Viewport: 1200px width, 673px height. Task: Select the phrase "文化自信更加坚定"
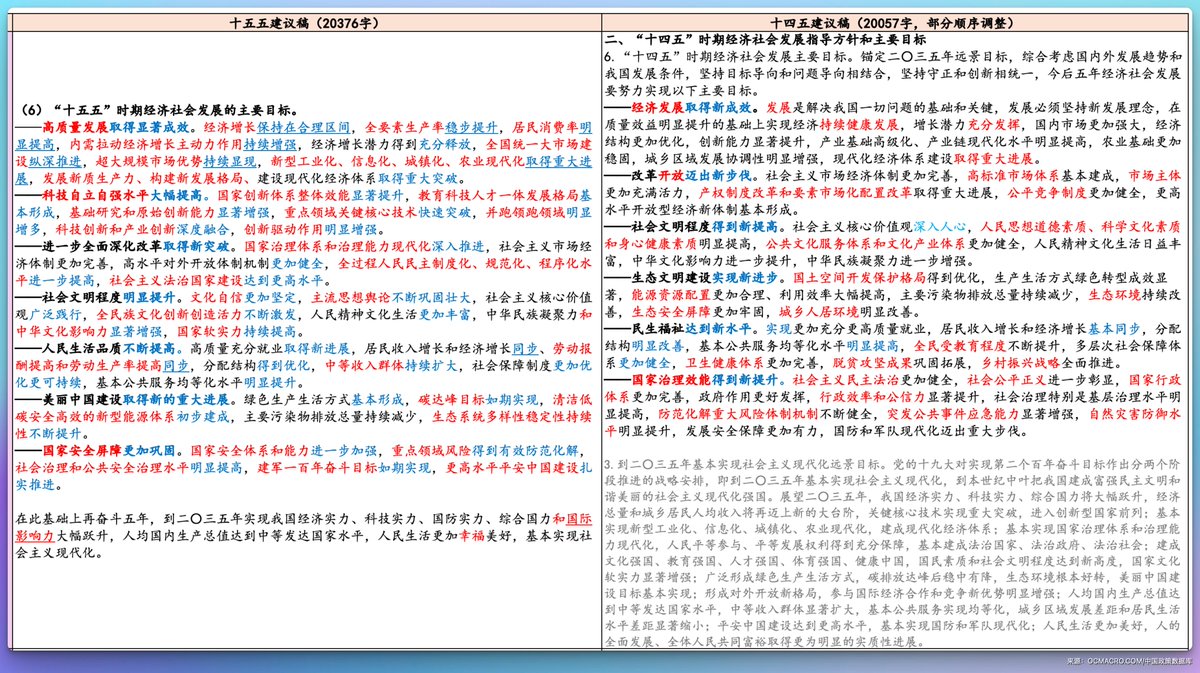tap(244, 297)
